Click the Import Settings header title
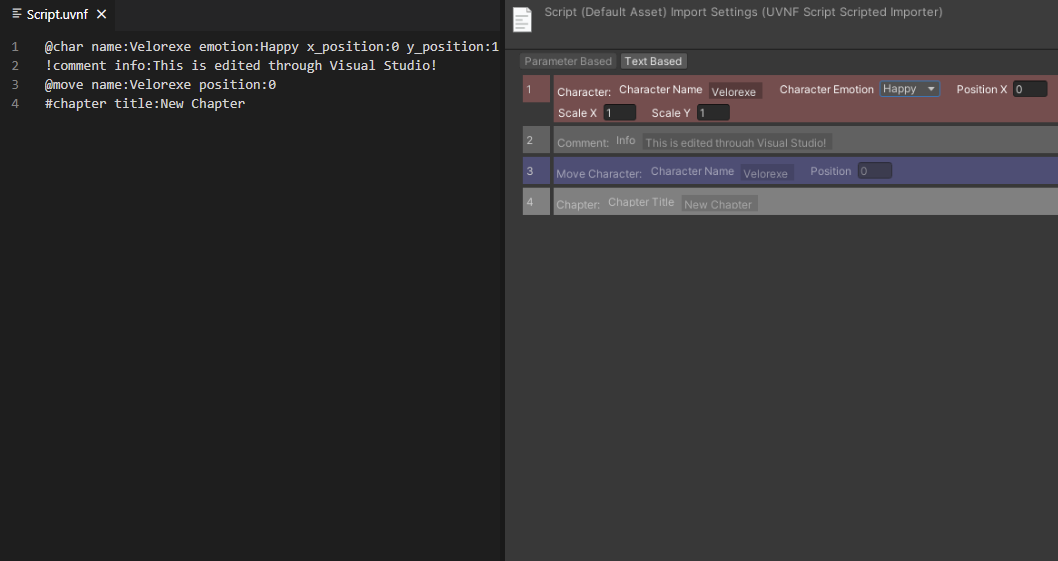Image resolution: width=1058 pixels, height=561 pixels. tap(744, 12)
